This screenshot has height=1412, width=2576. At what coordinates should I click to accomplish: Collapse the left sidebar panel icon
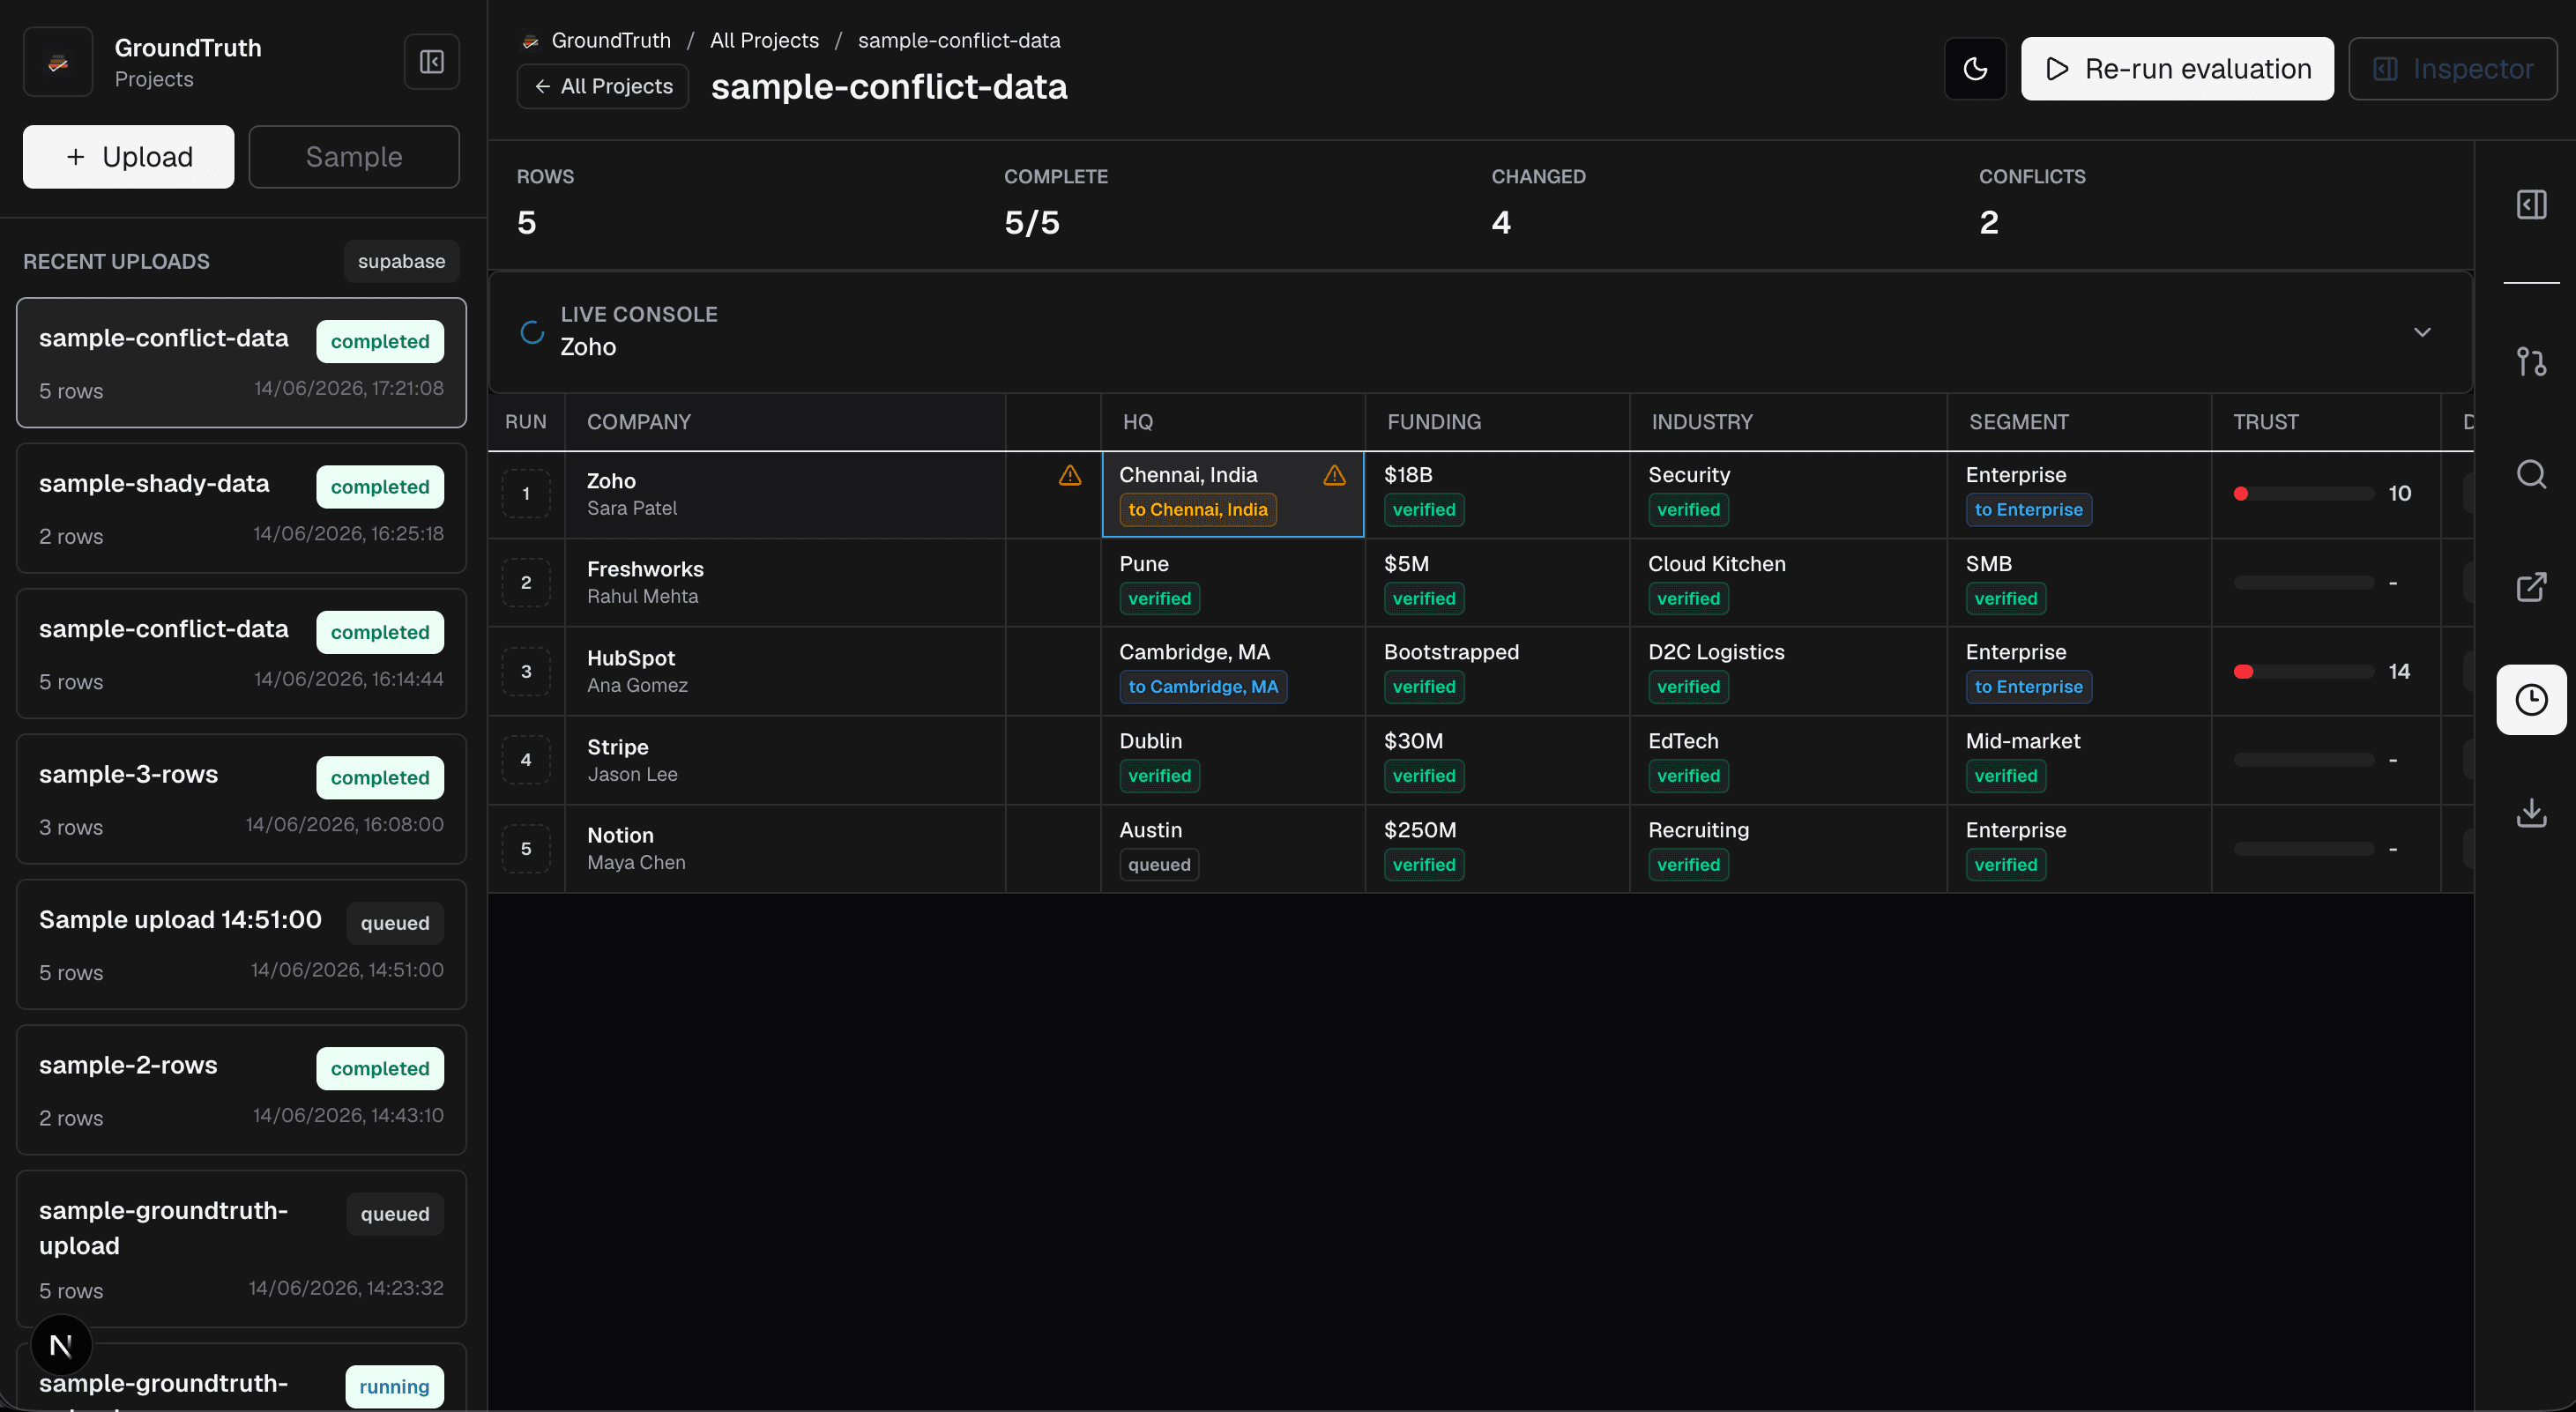431,62
